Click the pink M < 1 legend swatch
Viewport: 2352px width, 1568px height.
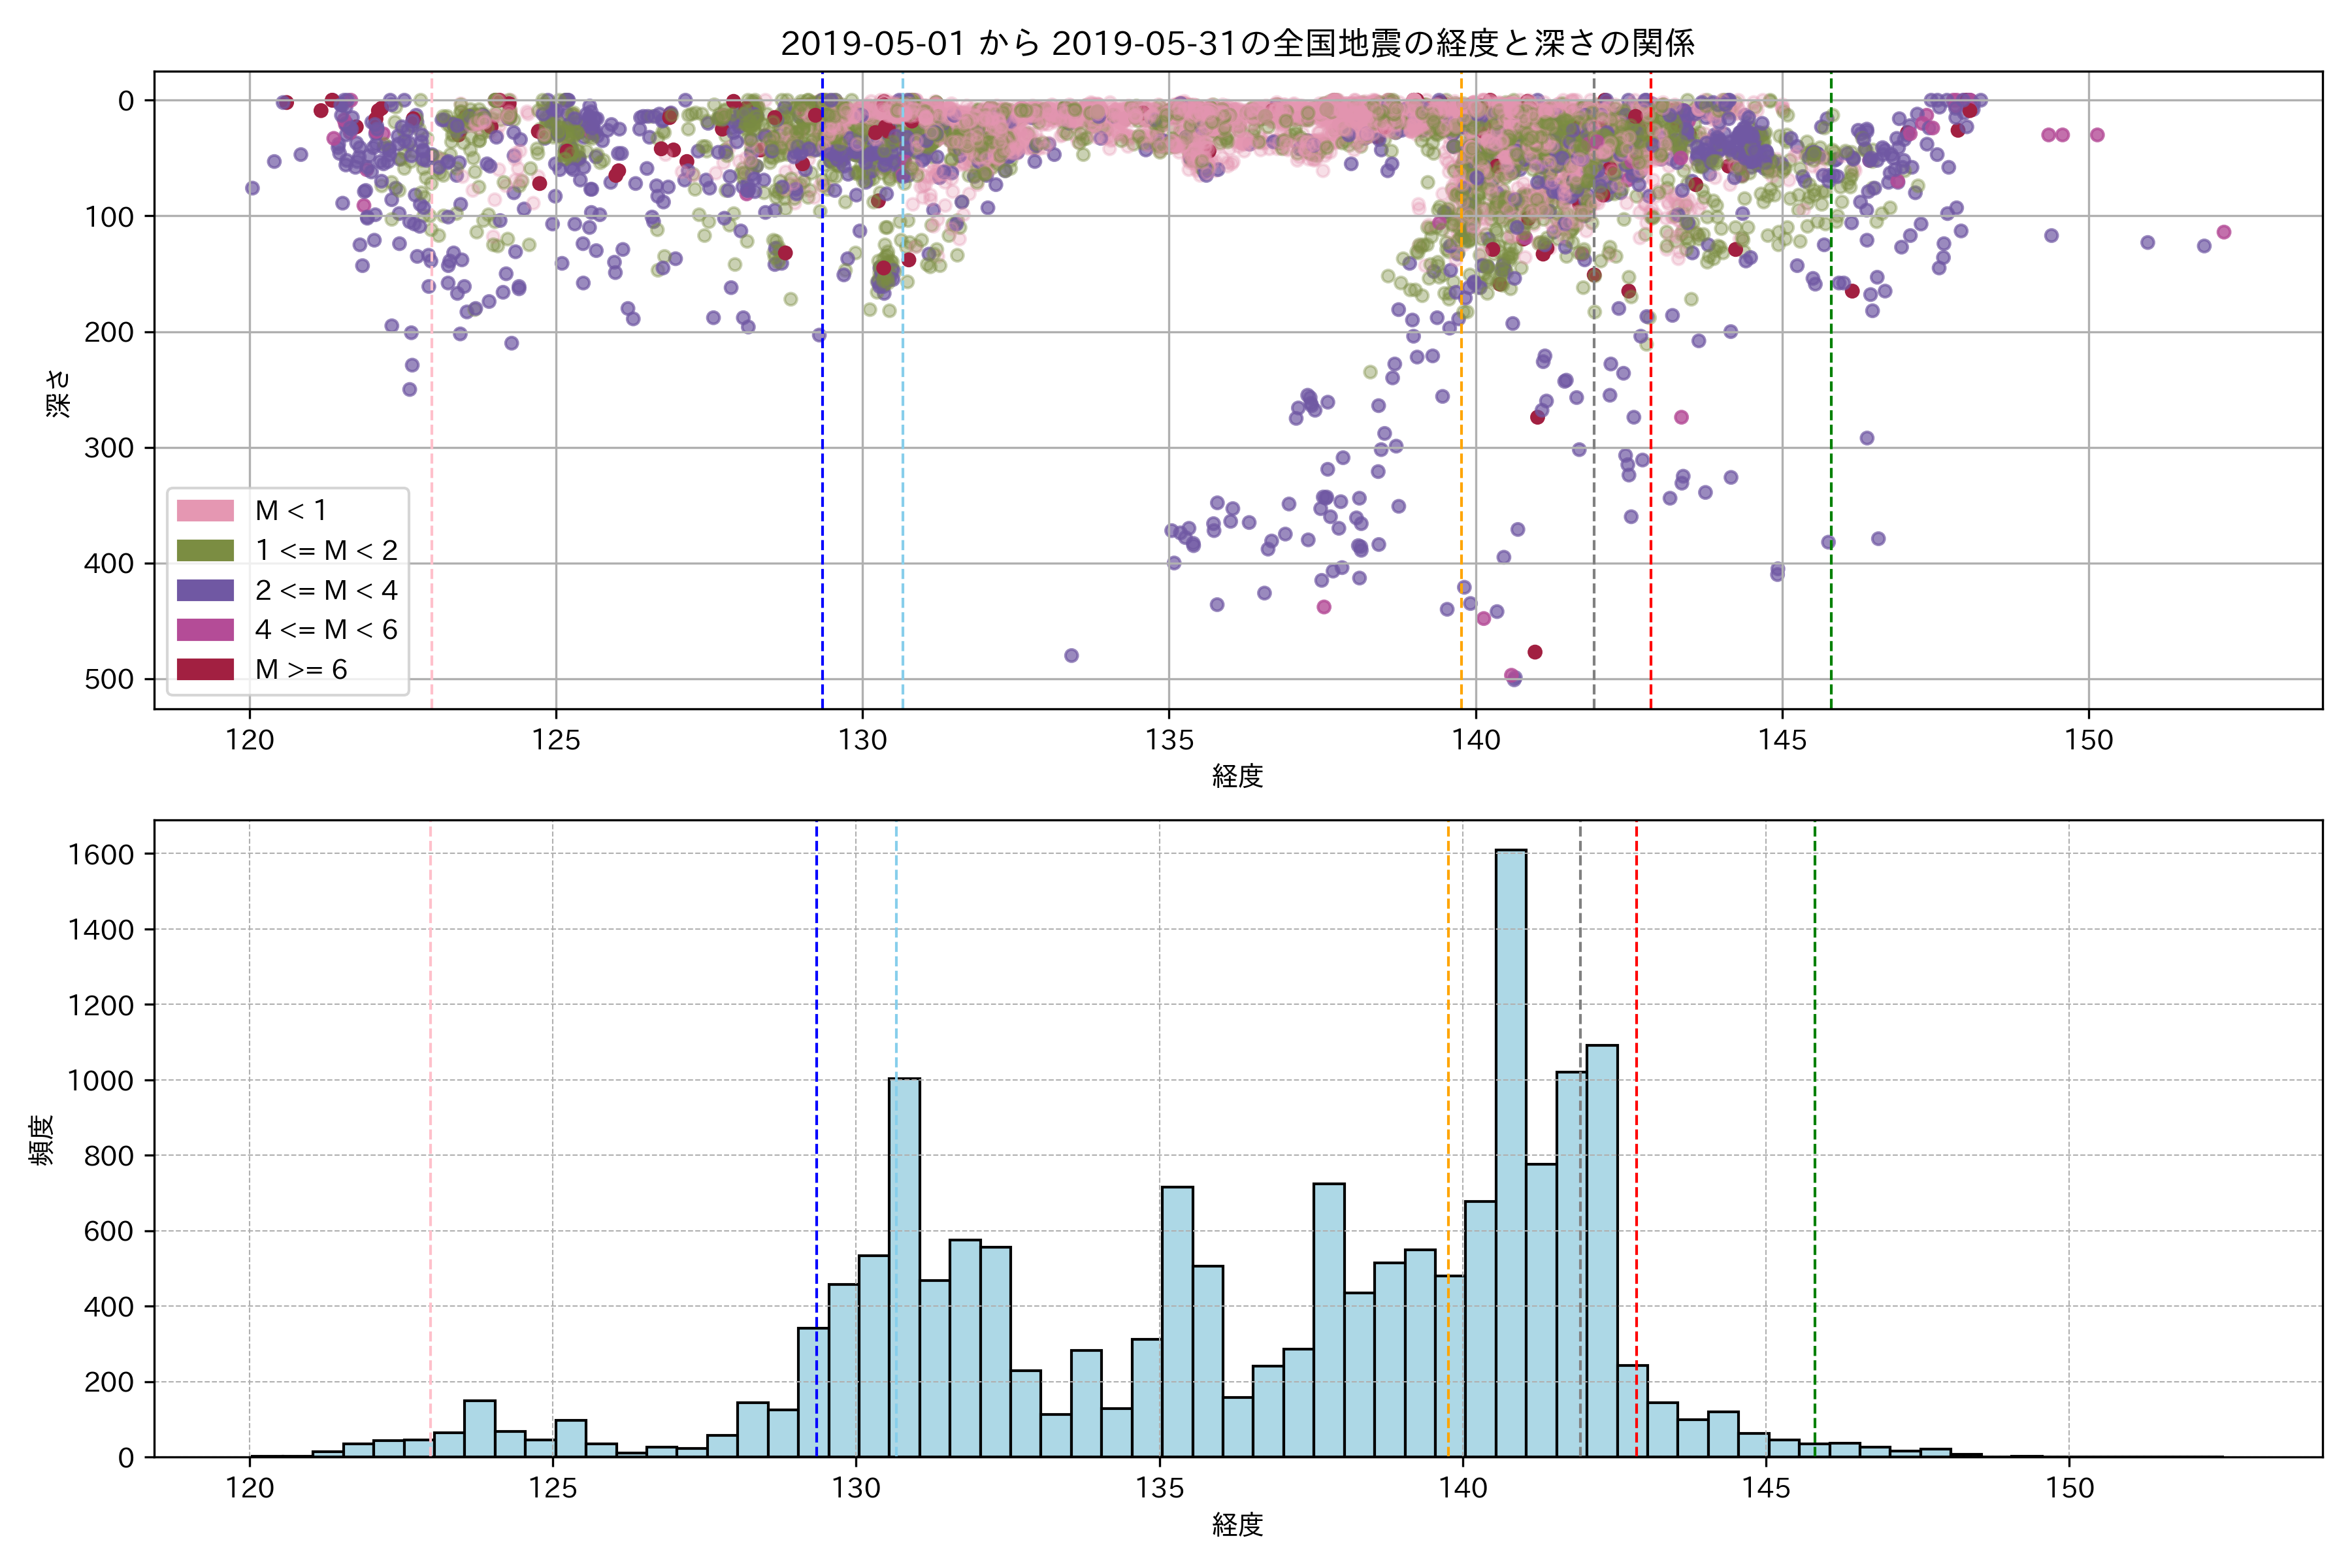pyautogui.click(x=205, y=511)
